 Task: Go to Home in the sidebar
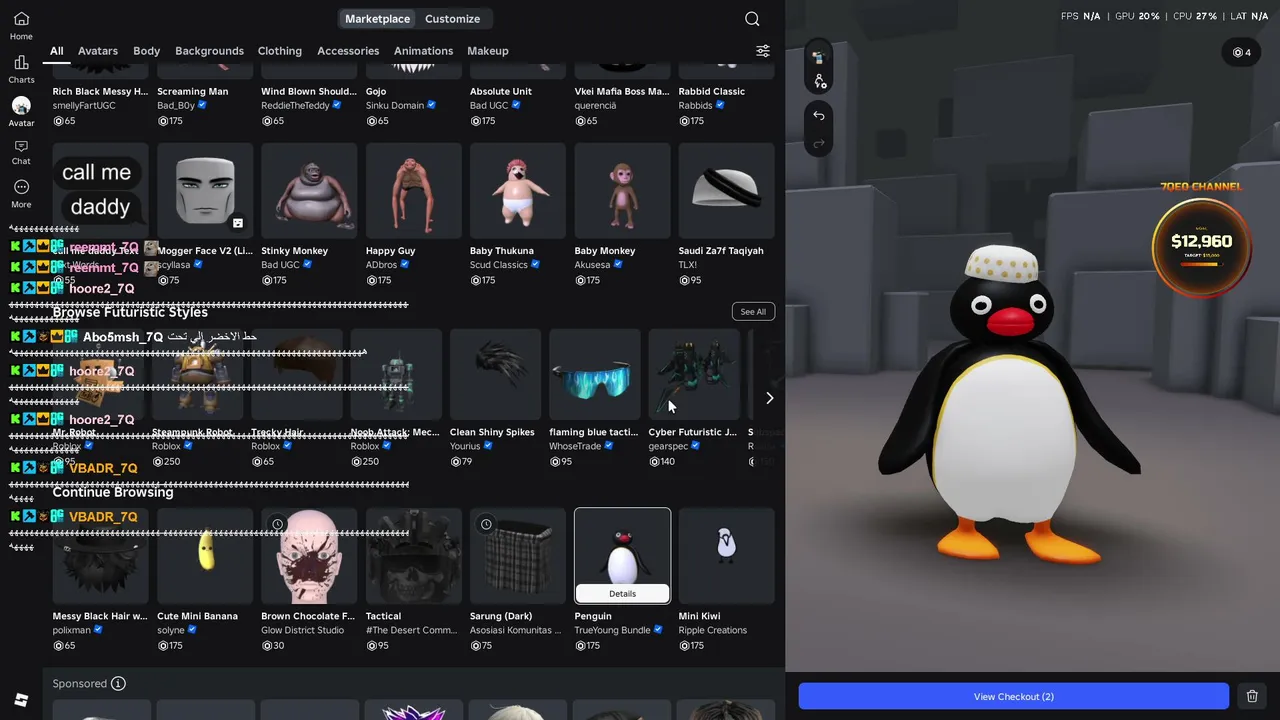pyautogui.click(x=21, y=26)
